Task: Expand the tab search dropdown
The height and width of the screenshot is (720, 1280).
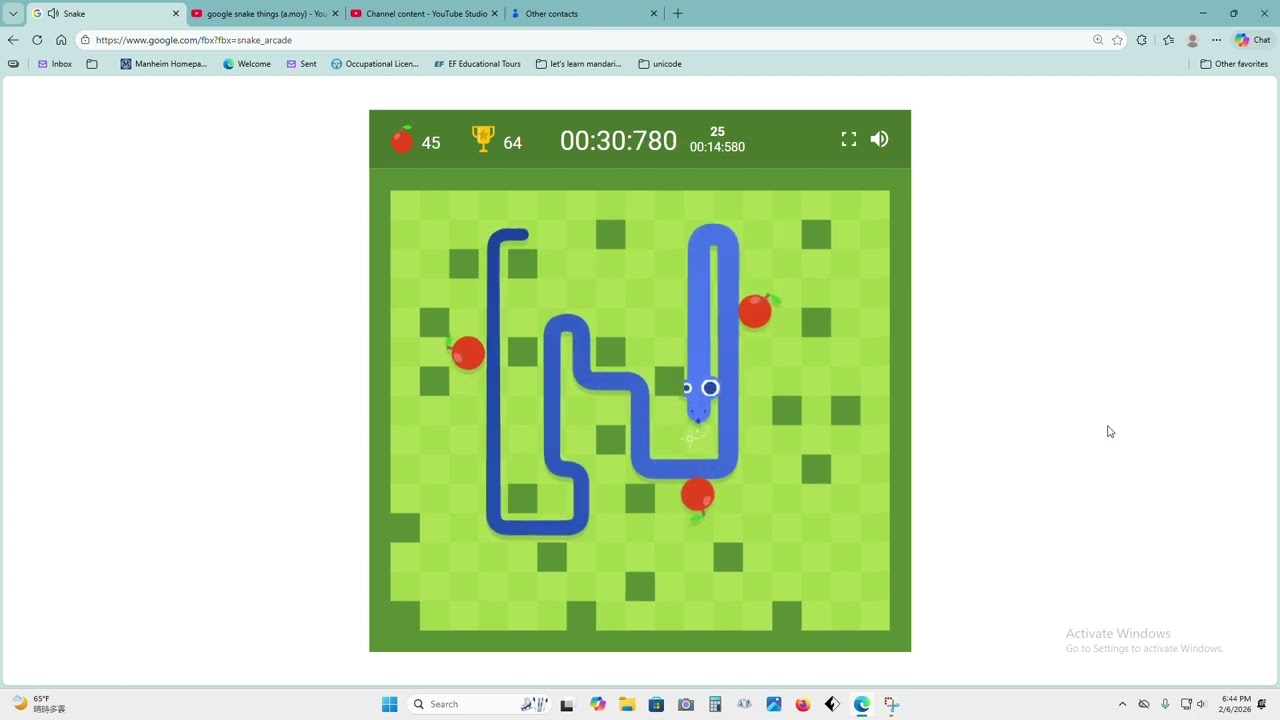Action: coord(13,13)
